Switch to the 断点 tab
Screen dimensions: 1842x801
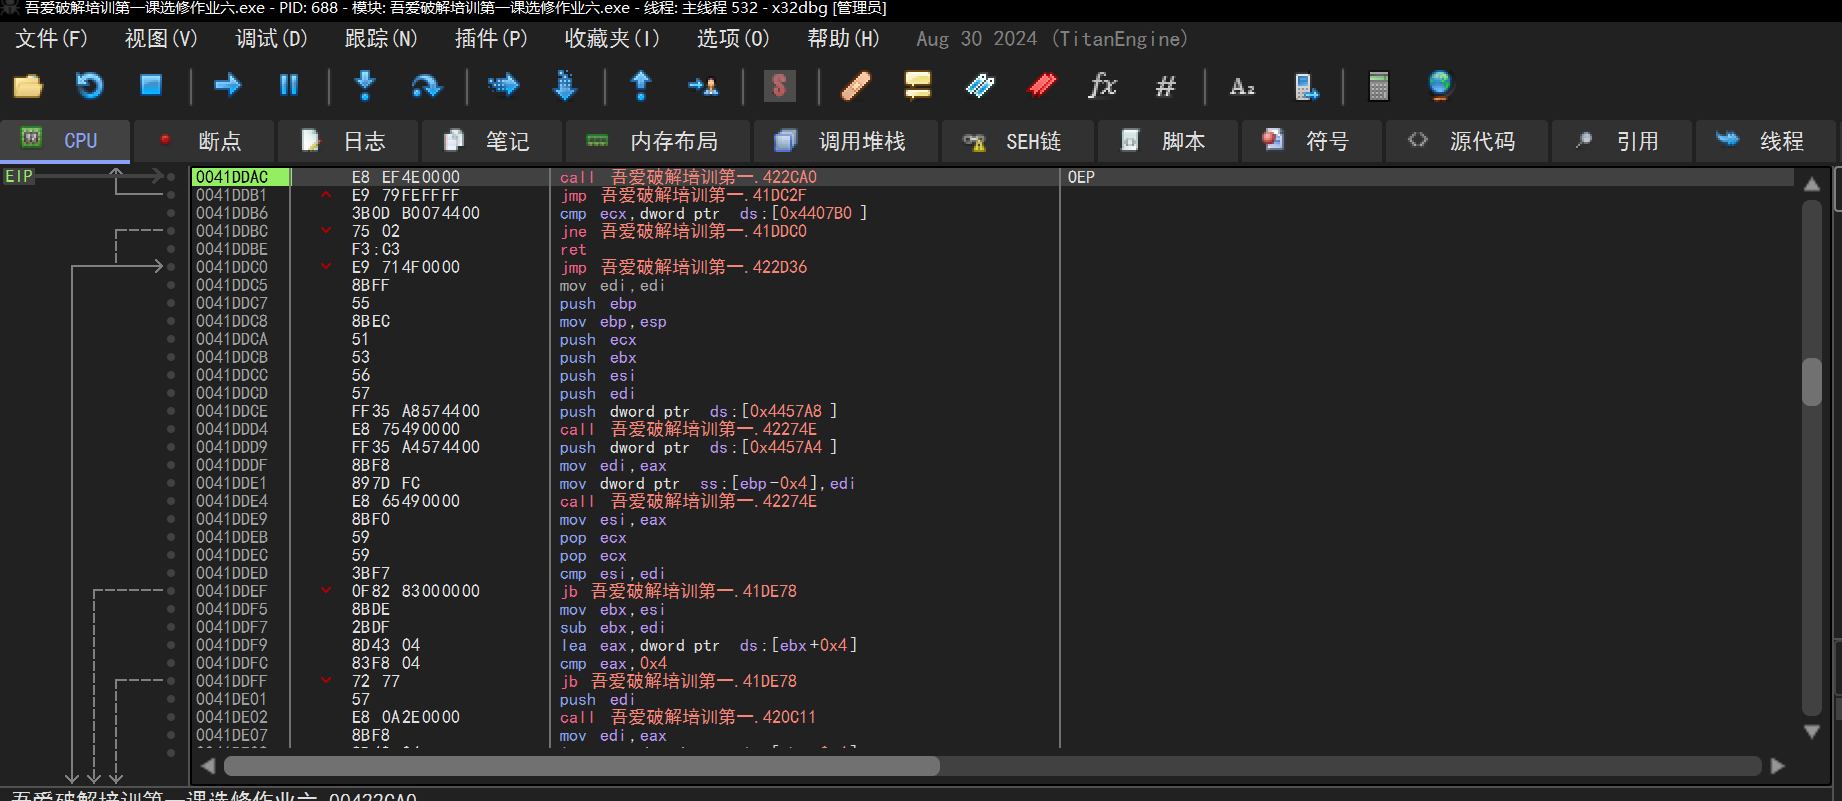(x=203, y=141)
